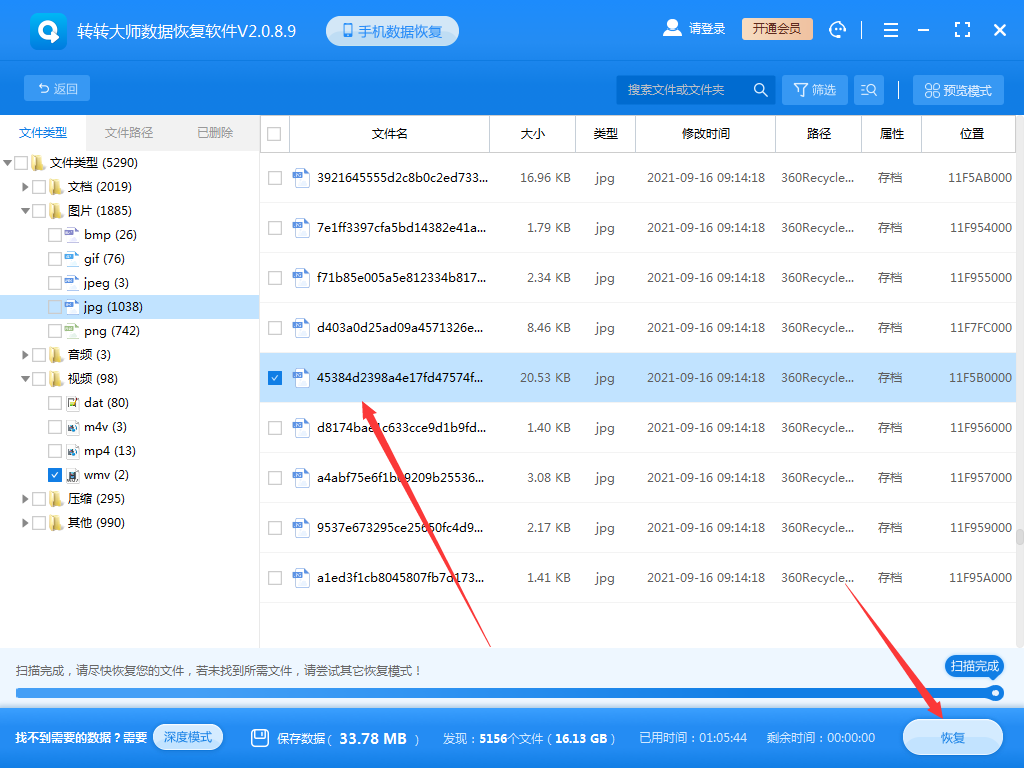Open the phone data recovery mode
1024x768 pixels.
pyautogui.click(x=391, y=30)
